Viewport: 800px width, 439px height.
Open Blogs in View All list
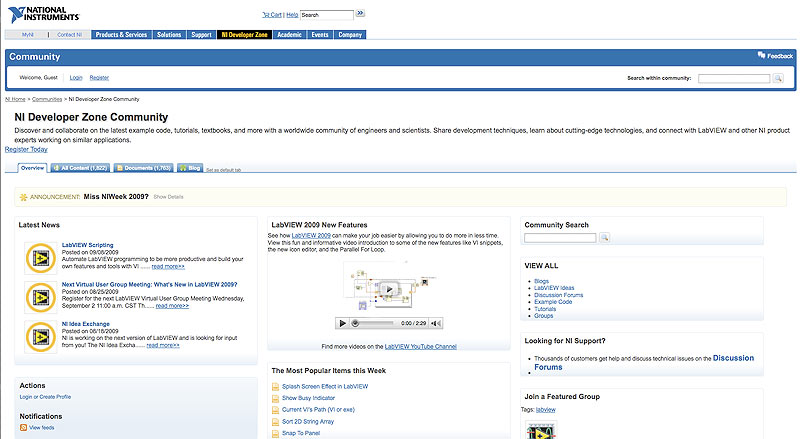click(541, 281)
